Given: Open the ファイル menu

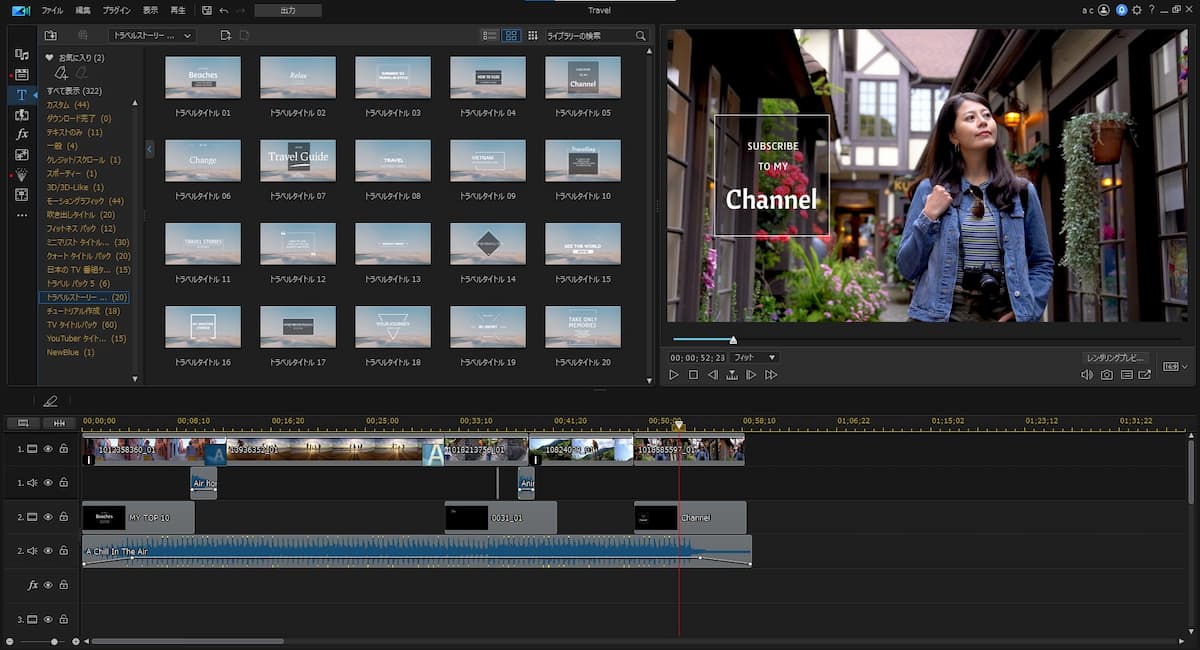Looking at the screenshot, I should pyautogui.click(x=52, y=10).
